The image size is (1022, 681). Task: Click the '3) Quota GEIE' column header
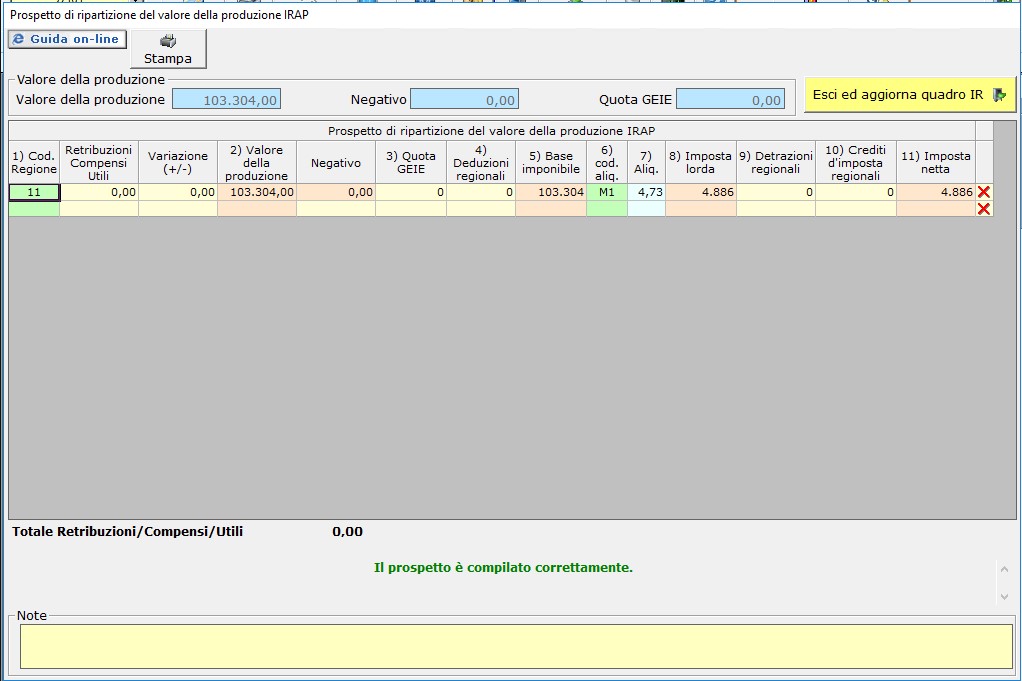coord(411,162)
